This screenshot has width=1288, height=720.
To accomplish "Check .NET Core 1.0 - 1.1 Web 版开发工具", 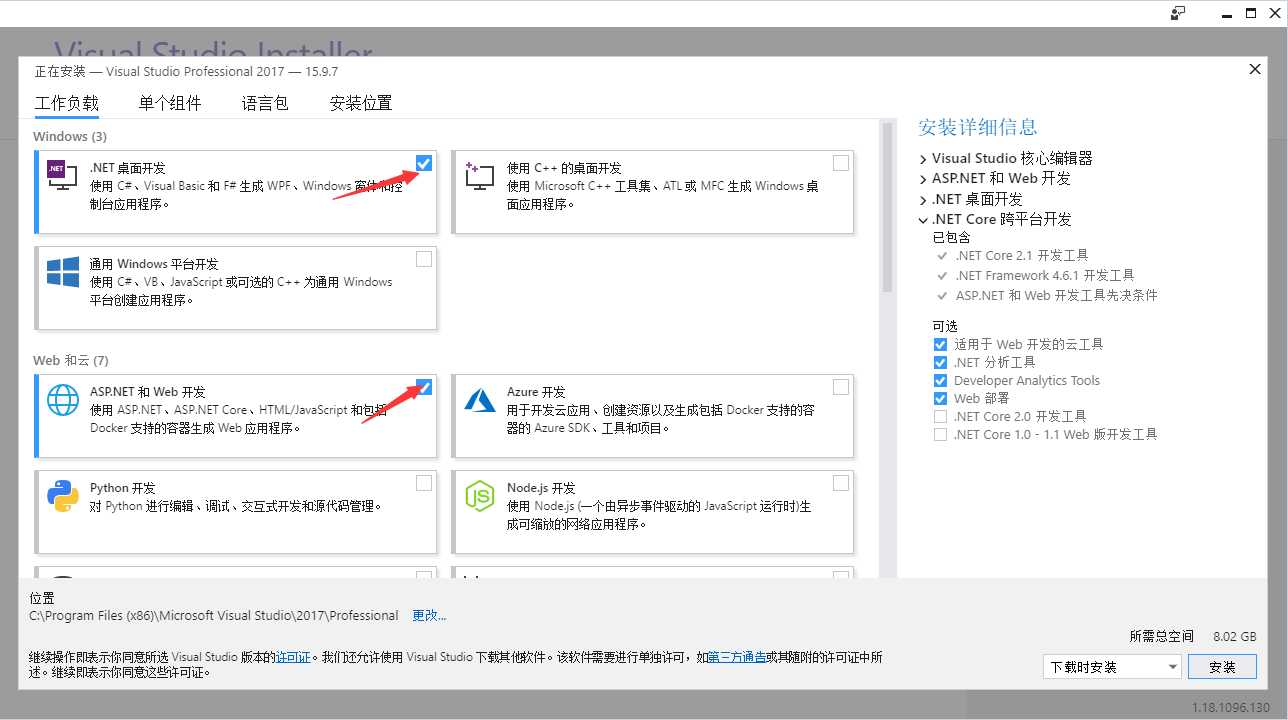I will 940,434.
